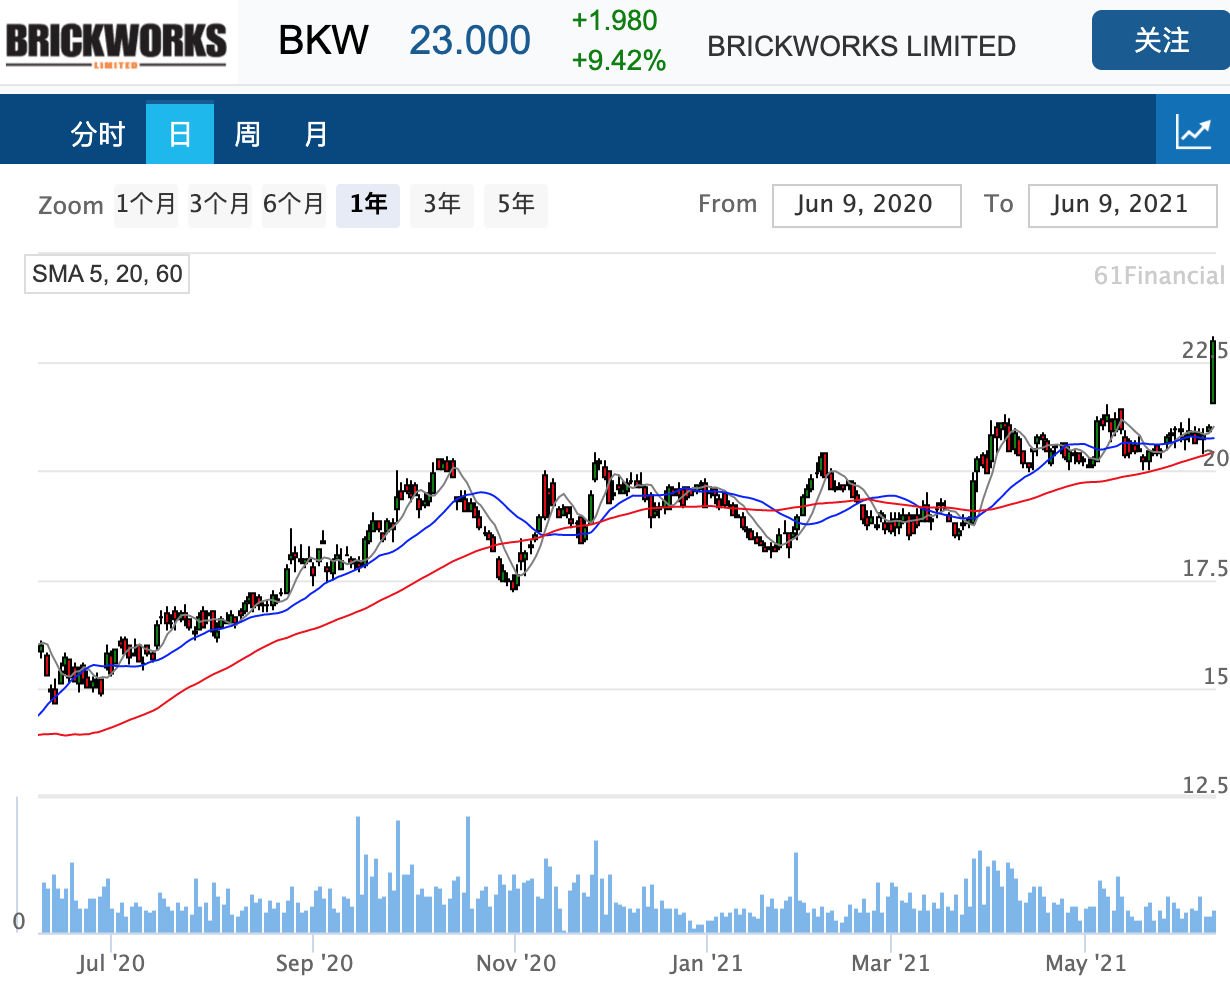The width and height of the screenshot is (1230, 998).
Task: Select the 1年 zoom range
Action: pos(368,204)
